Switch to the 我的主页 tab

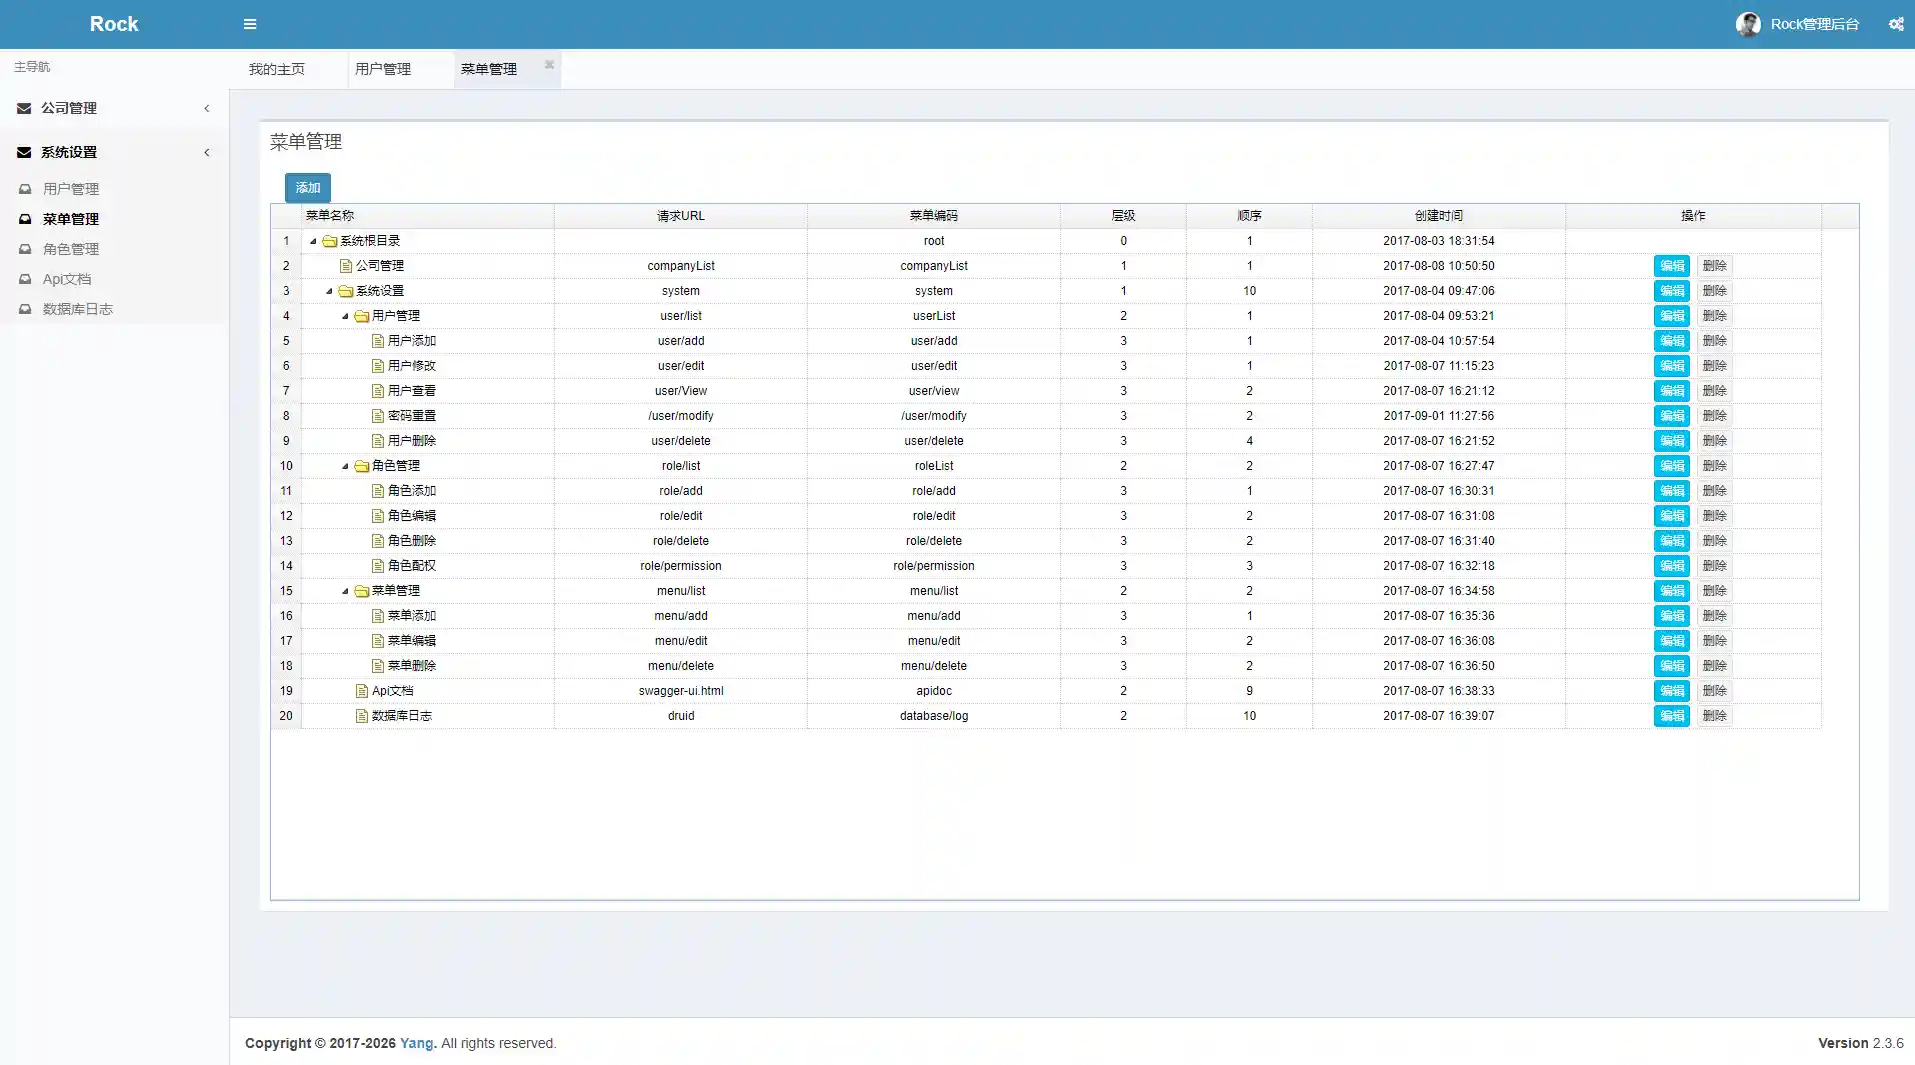[x=277, y=69]
